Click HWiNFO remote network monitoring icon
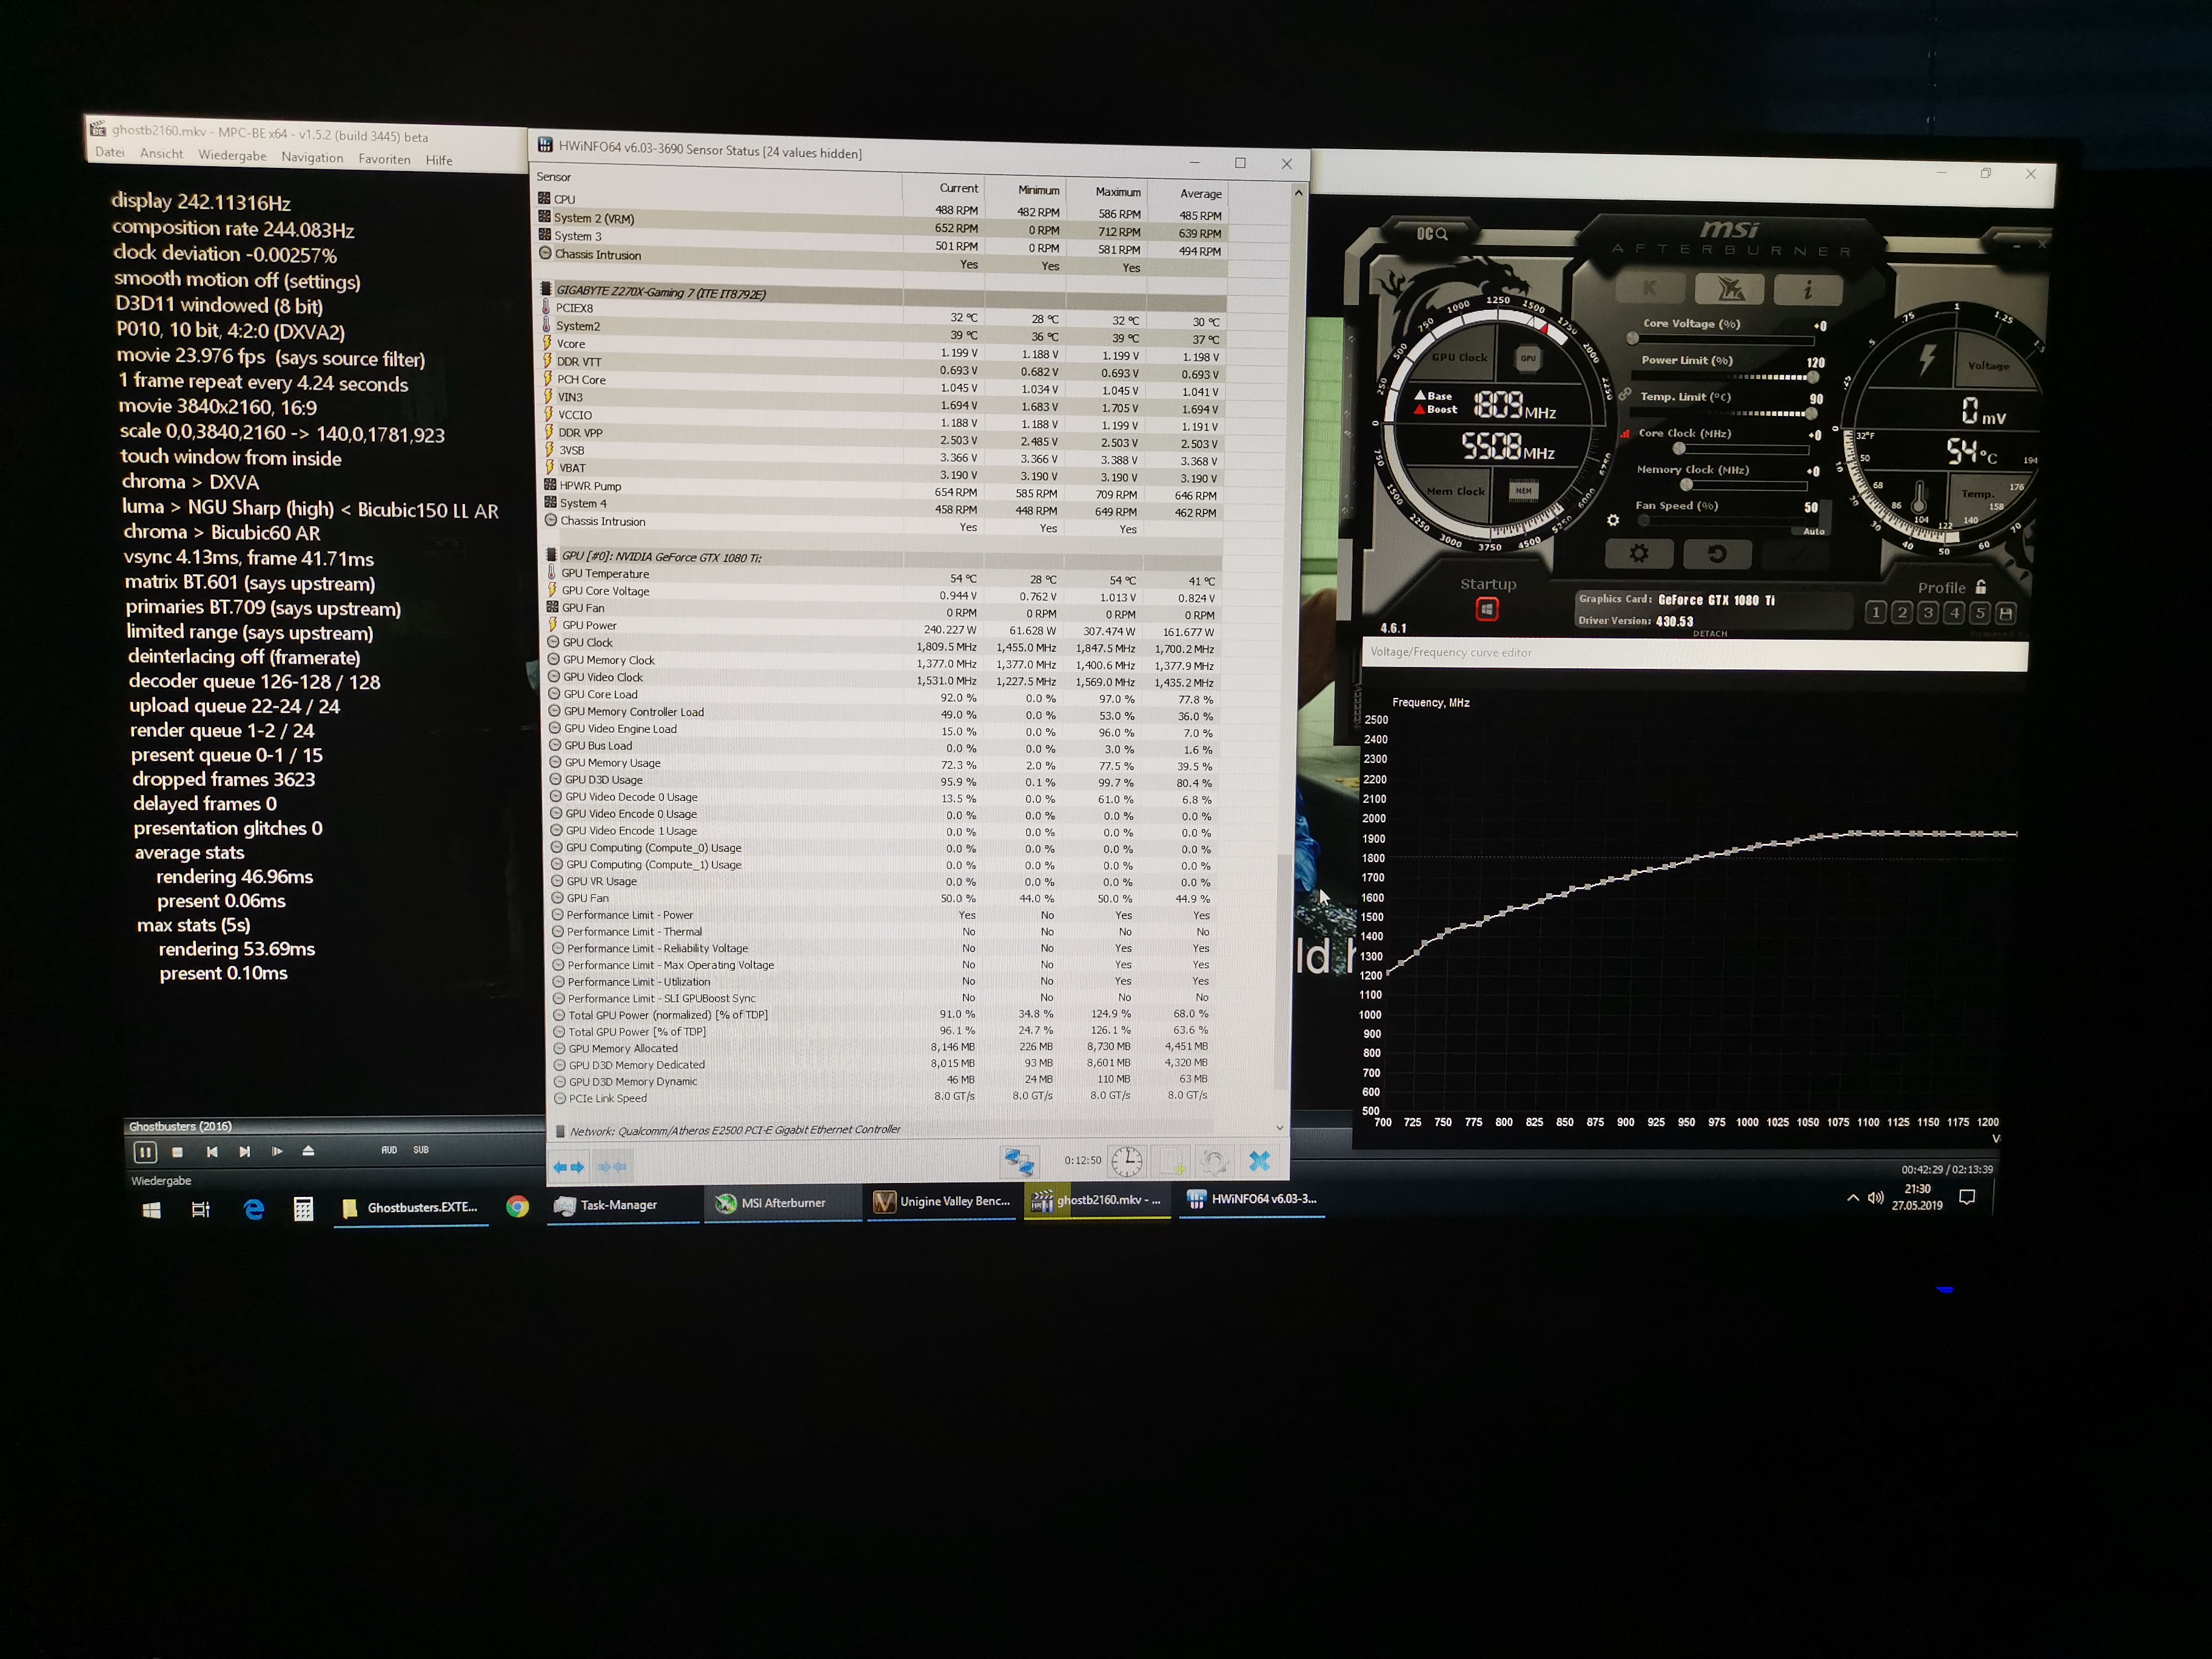The width and height of the screenshot is (2212, 1659). coord(1019,1161)
